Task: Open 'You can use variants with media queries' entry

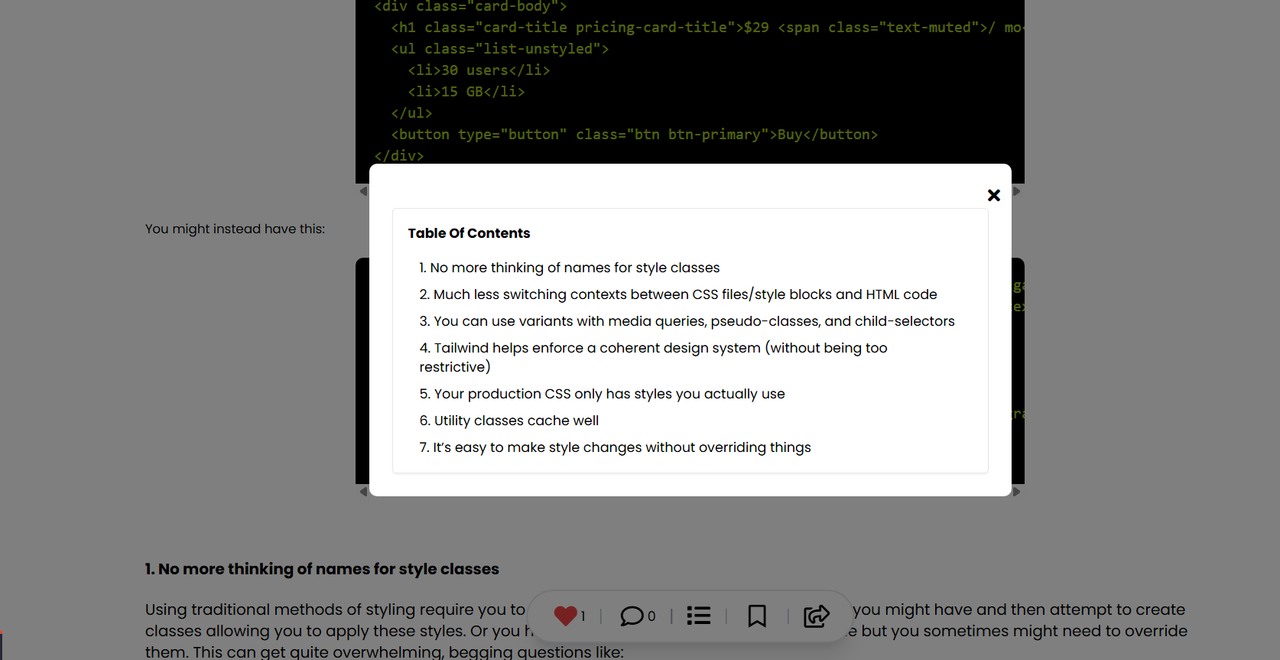Action: point(687,321)
